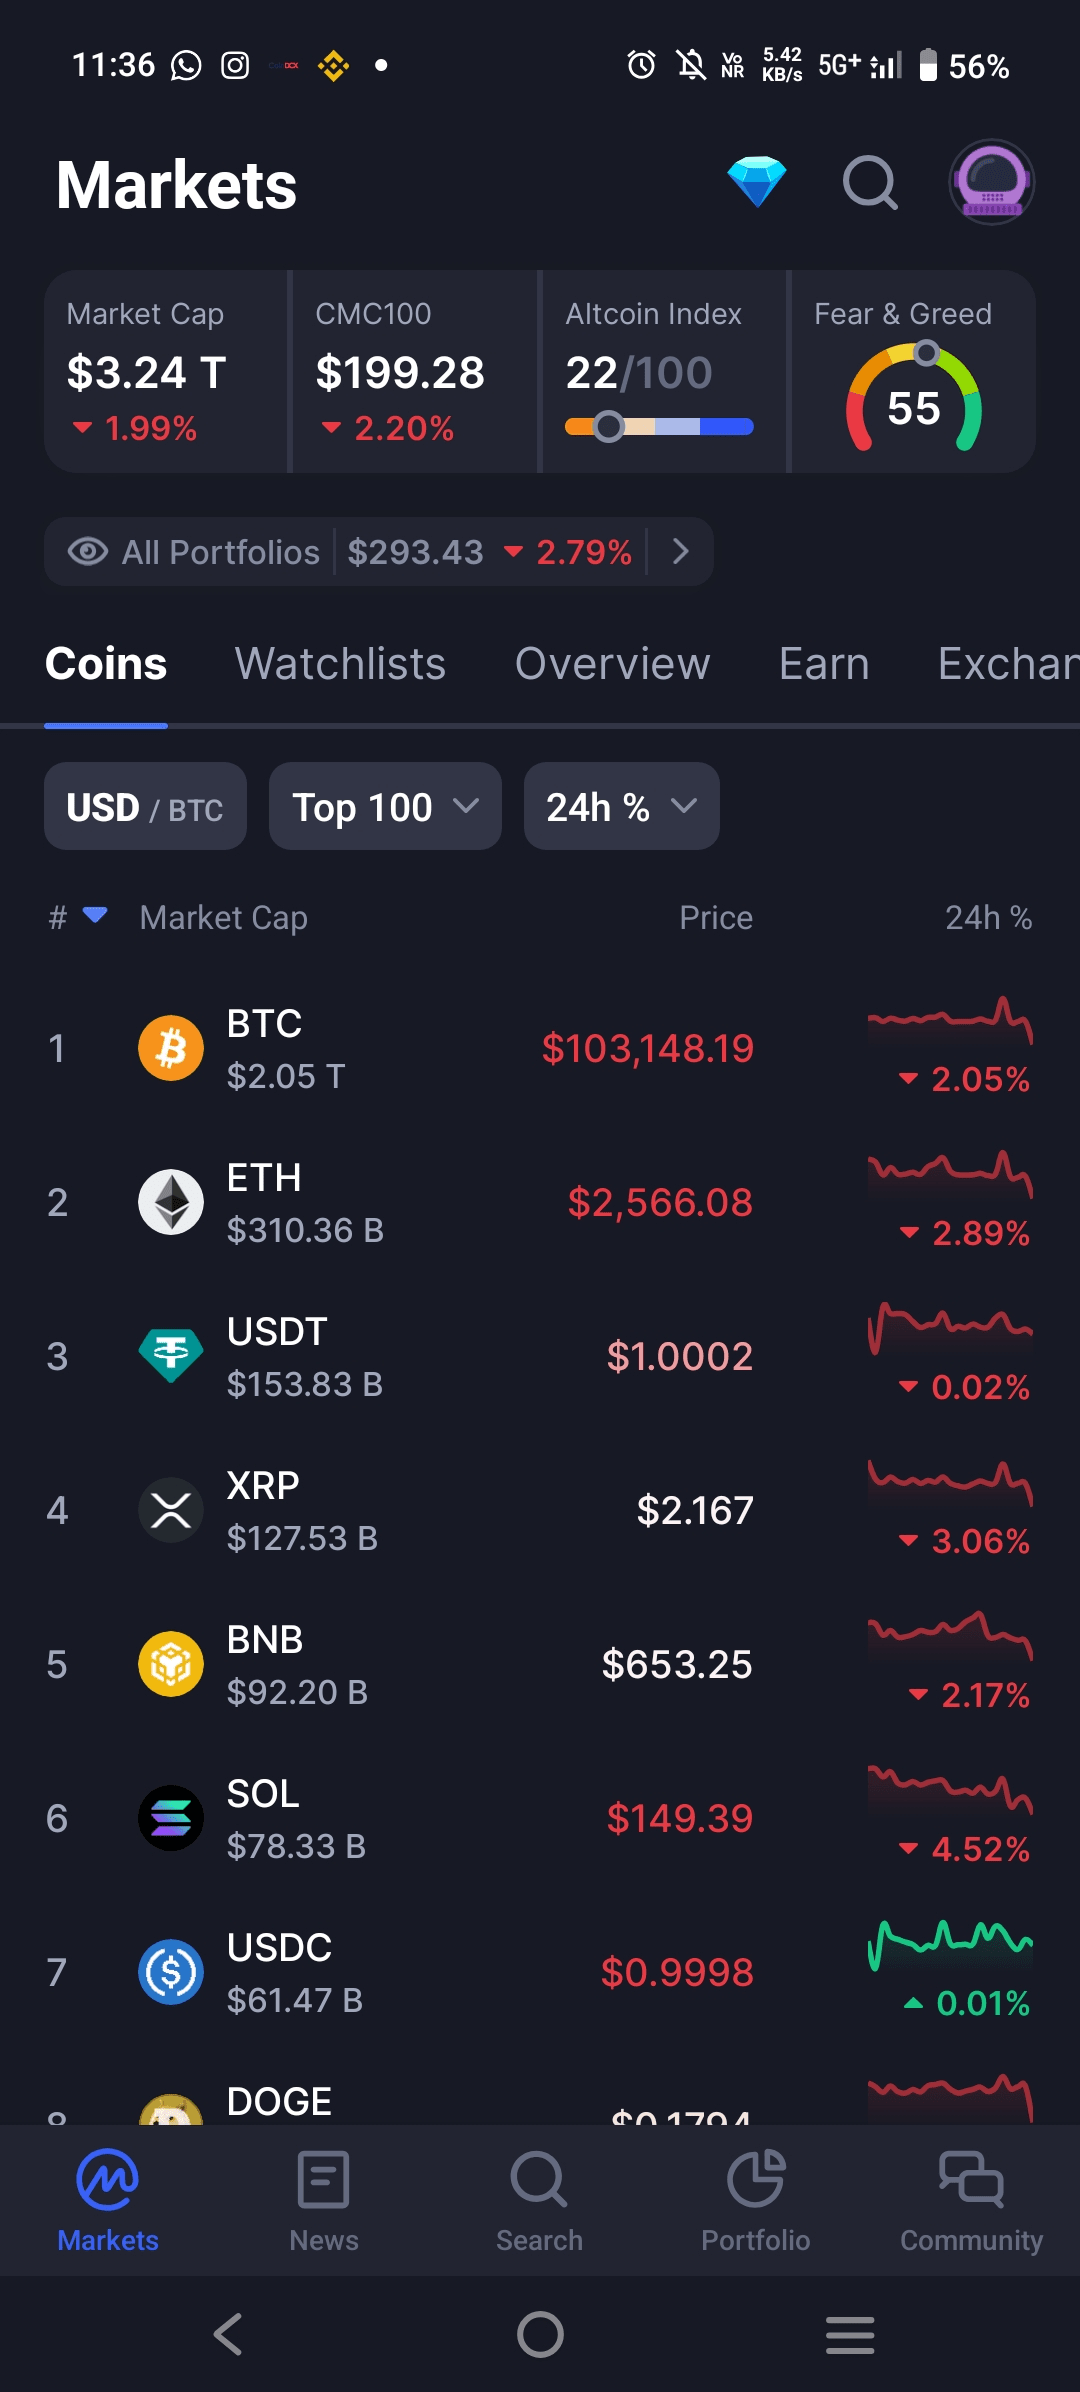Tap the blue diamond rewards icon
Image resolution: width=1080 pixels, height=2392 pixels.
point(756,182)
